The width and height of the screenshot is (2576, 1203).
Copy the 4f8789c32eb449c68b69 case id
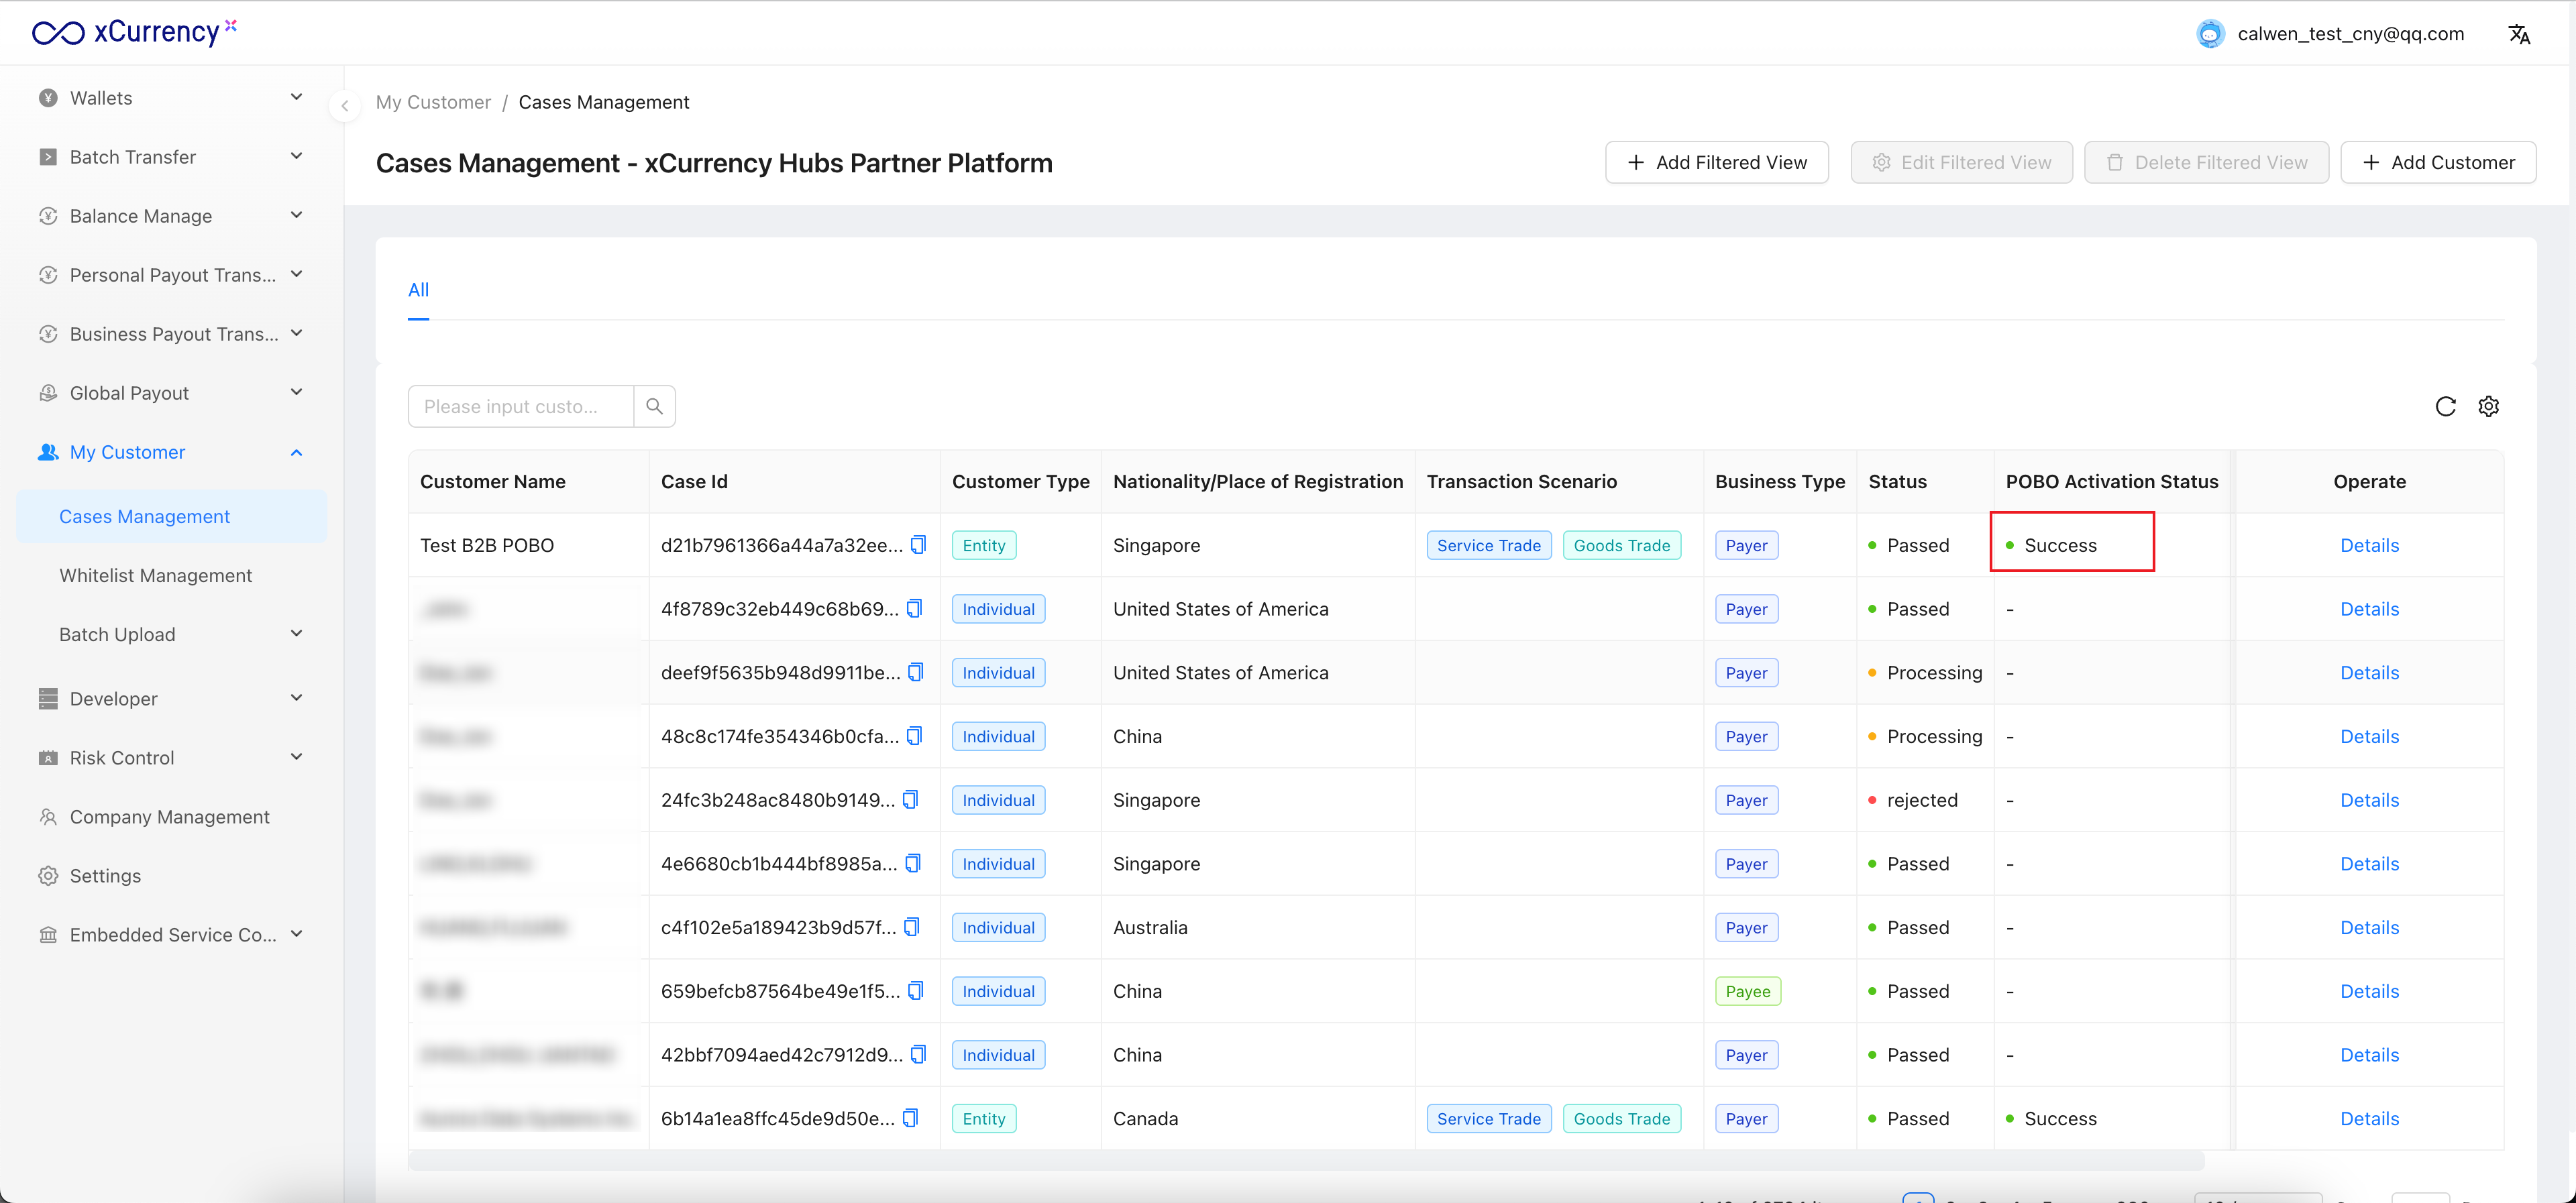tap(914, 608)
